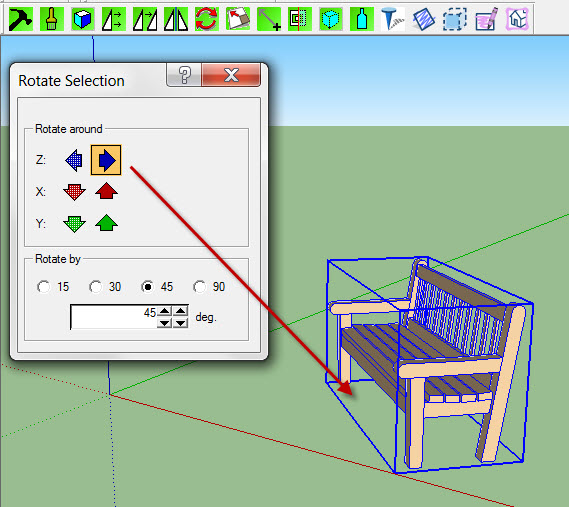Click the cyan wireframe cube icon
Image resolution: width=569 pixels, height=507 pixels.
[x=331, y=19]
